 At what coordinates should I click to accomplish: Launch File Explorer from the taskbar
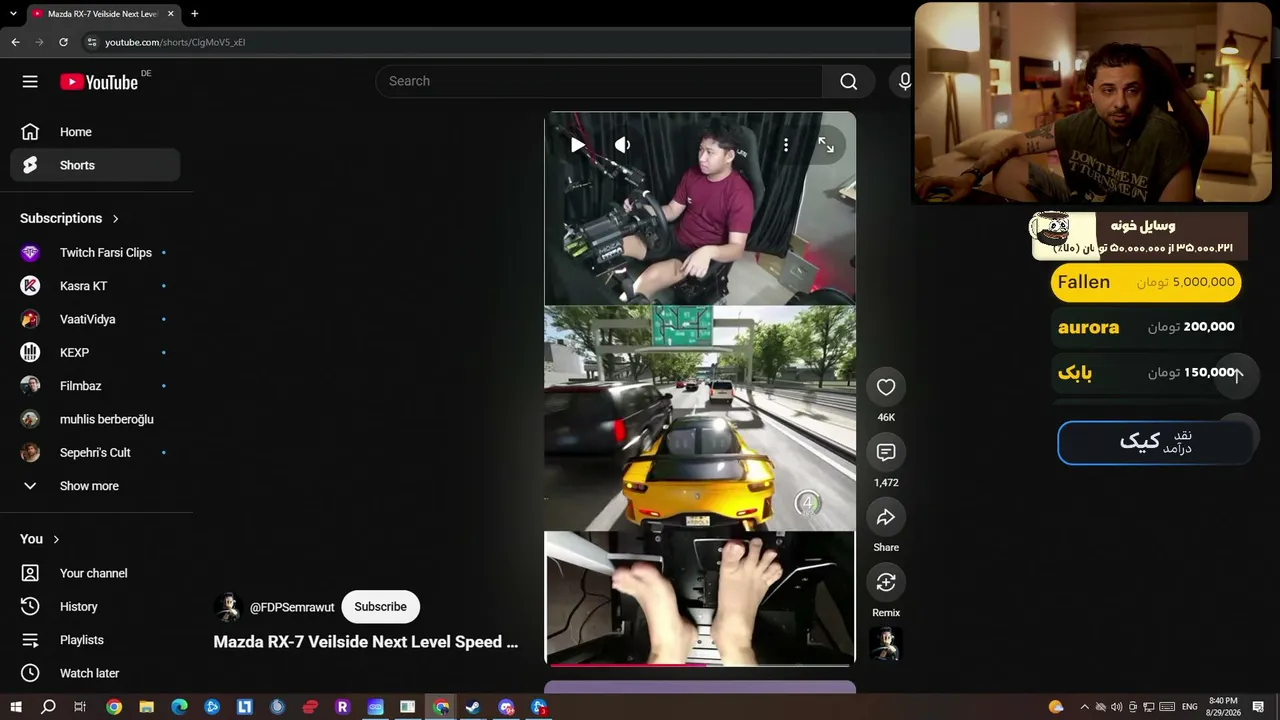[x=146, y=707]
